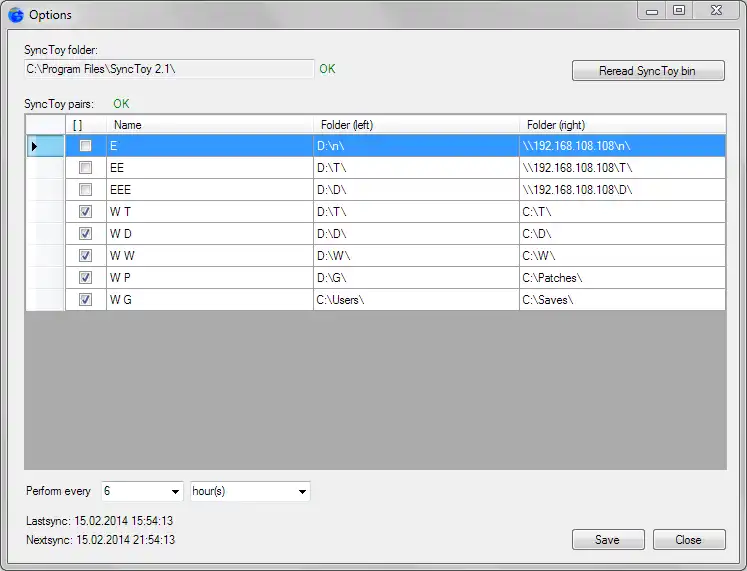Enable the checkbox for pair EE
Image resolution: width=747 pixels, height=571 pixels.
(x=85, y=168)
